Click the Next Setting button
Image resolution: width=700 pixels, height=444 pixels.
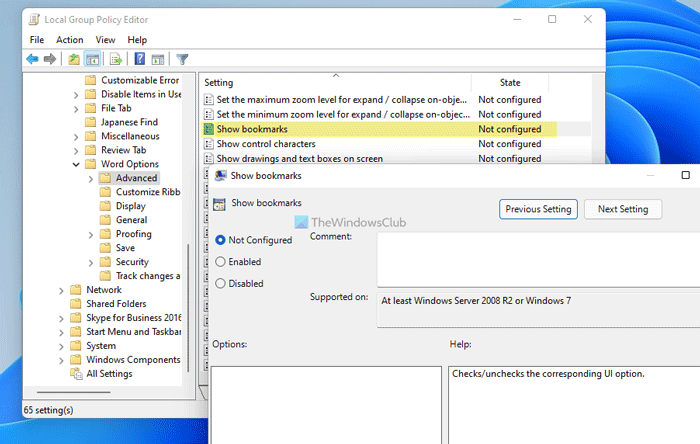coord(623,209)
